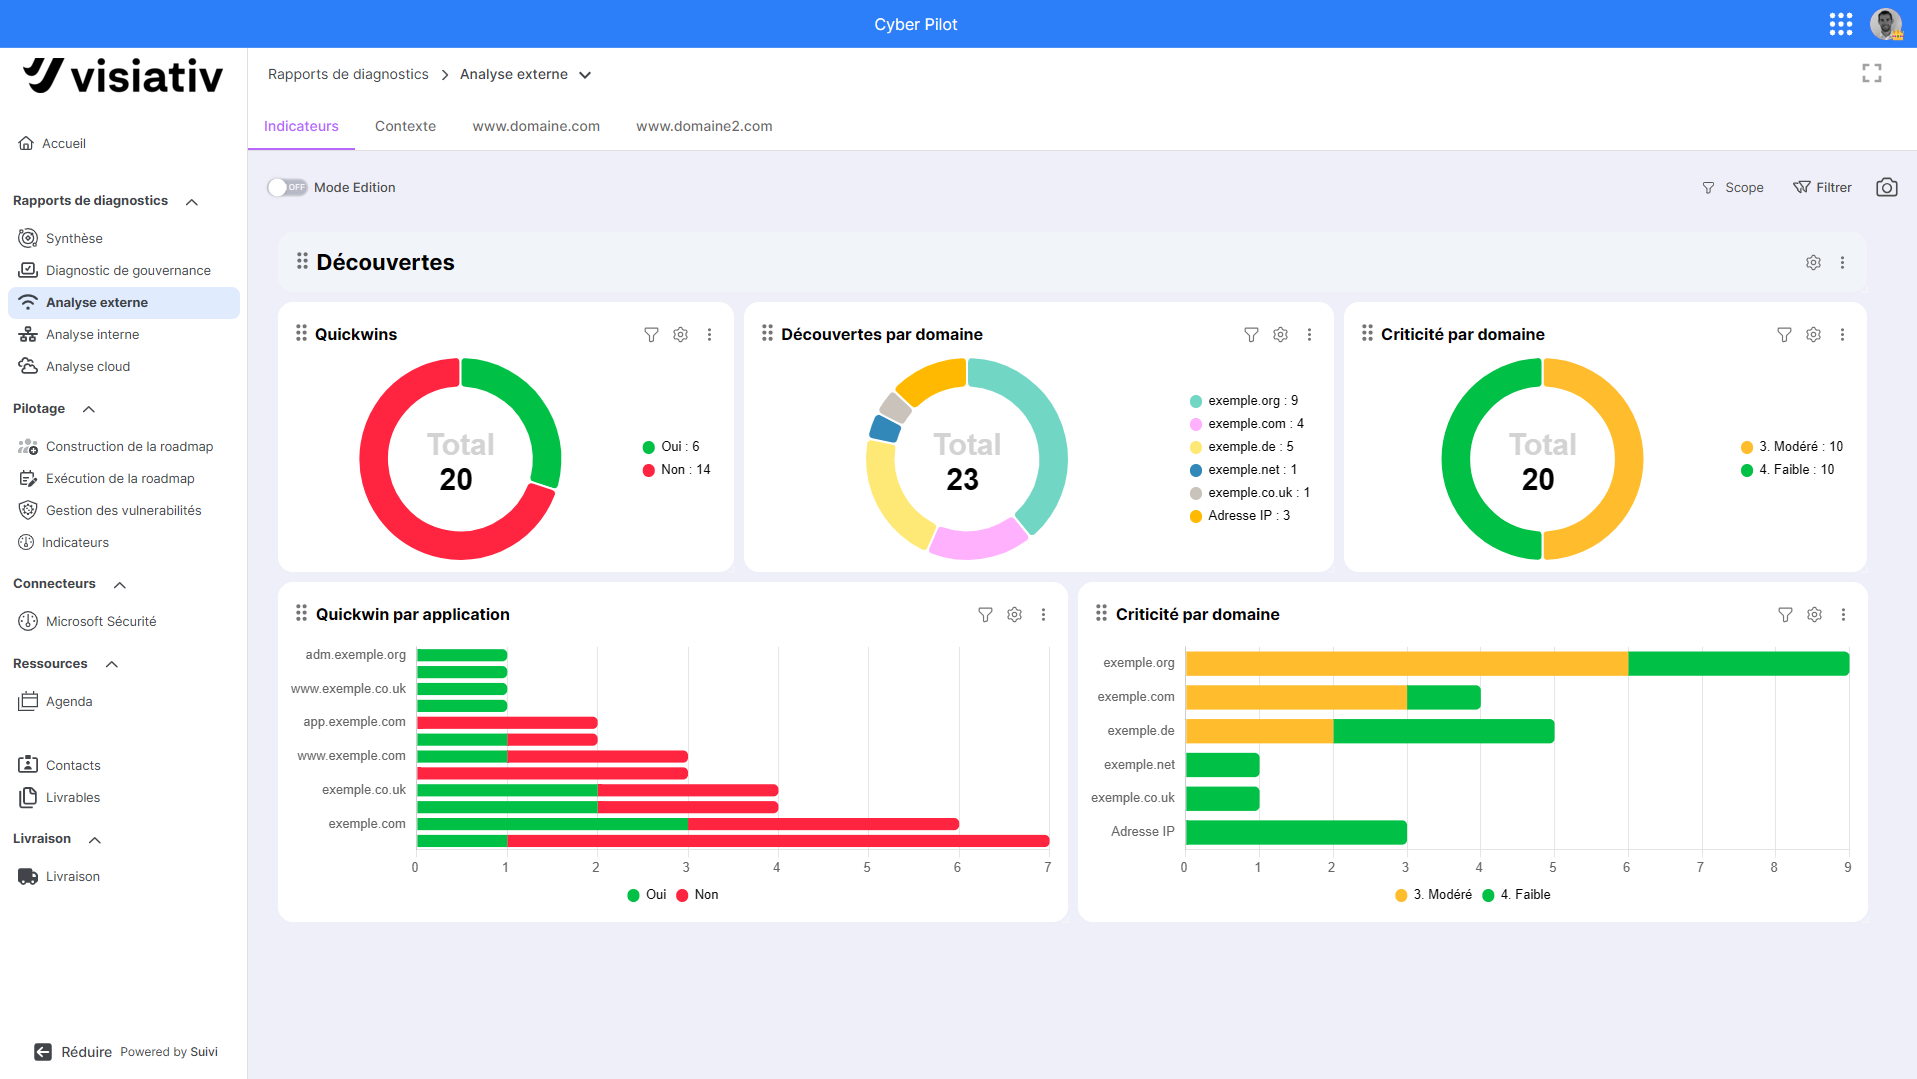Enter fullscreen with the expand icon
1917x1079 pixels.
tap(1871, 73)
